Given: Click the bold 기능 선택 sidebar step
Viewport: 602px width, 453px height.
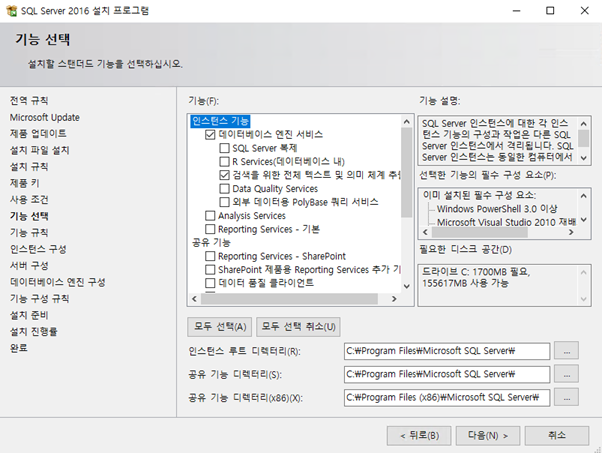Looking at the screenshot, I should click(x=29, y=216).
